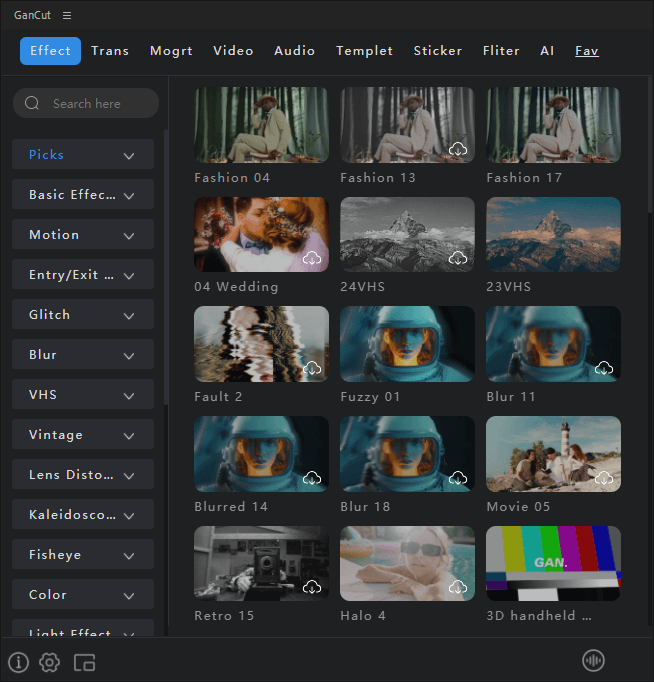Image resolution: width=654 pixels, height=682 pixels.
Task: Switch to the Trans tab
Action: click(x=110, y=51)
